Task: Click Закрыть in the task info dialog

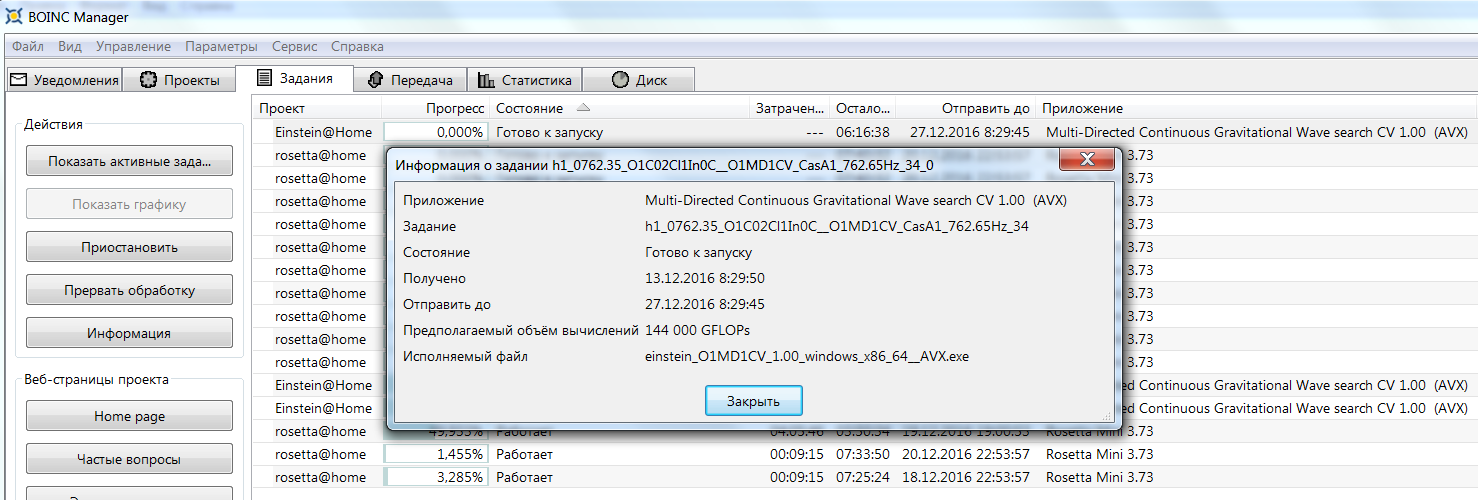Action: (753, 401)
